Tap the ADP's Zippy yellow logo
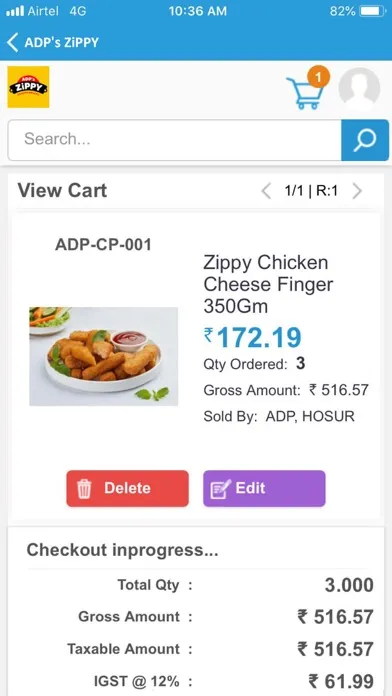The width and height of the screenshot is (392, 696). click(x=28, y=87)
